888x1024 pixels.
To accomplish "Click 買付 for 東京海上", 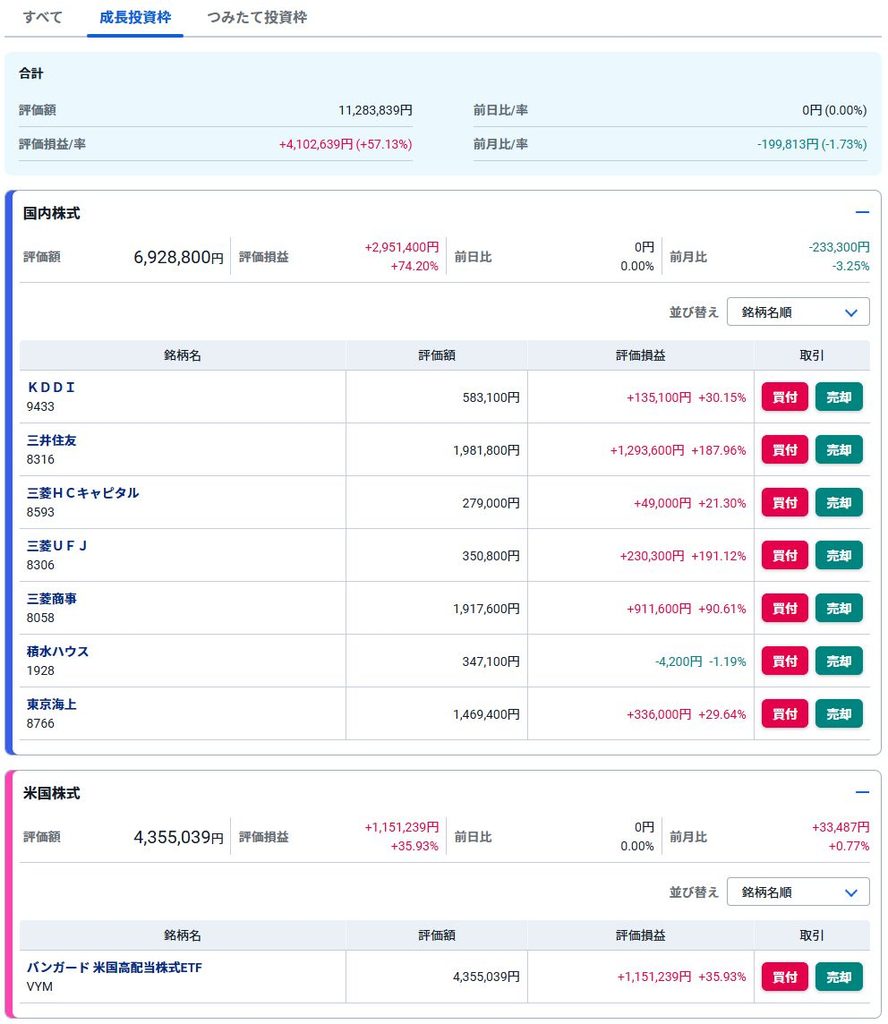I will tap(785, 714).
